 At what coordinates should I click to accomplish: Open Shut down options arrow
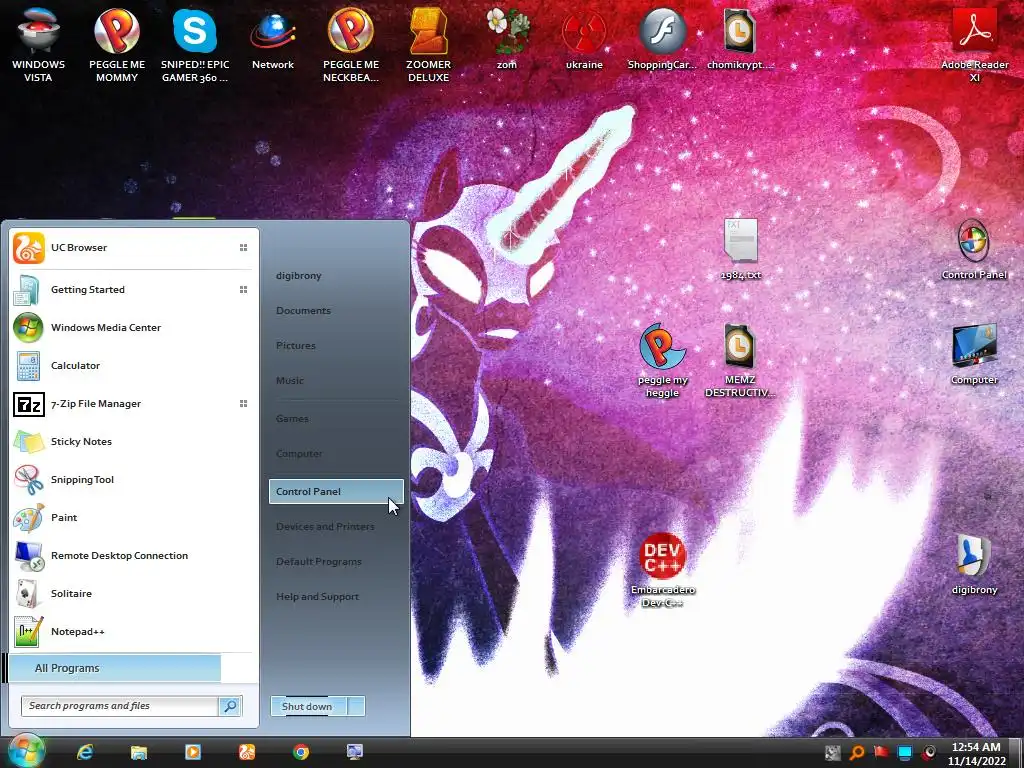pyautogui.click(x=357, y=706)
